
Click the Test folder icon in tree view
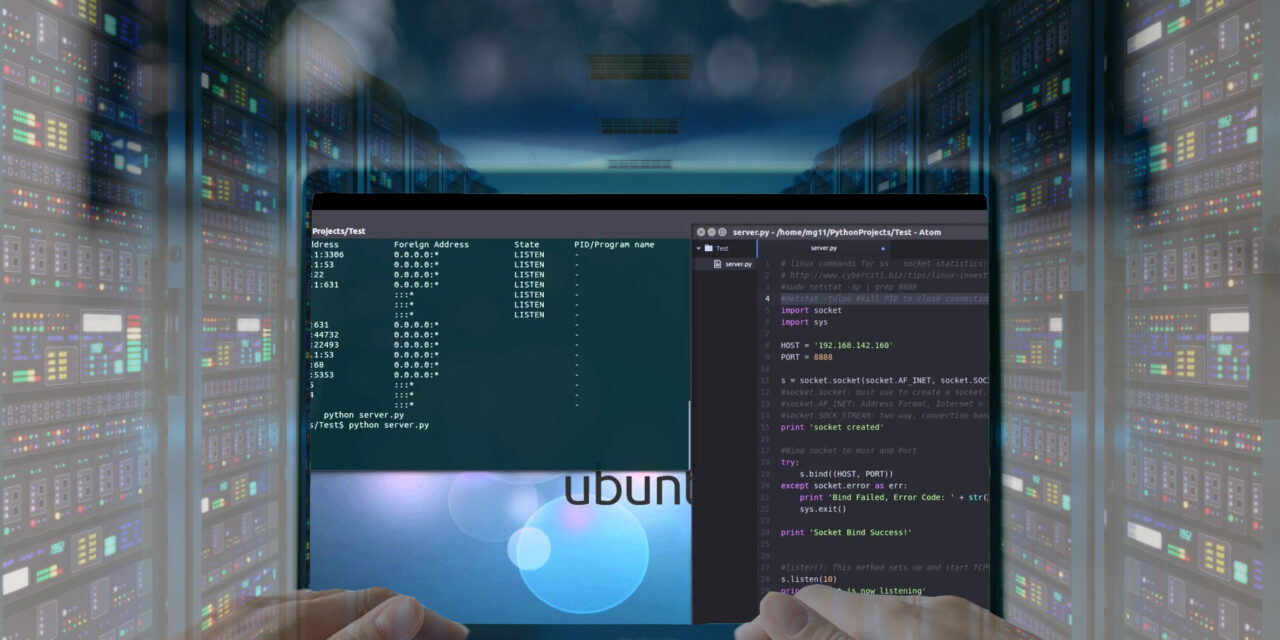pos(708,248)
